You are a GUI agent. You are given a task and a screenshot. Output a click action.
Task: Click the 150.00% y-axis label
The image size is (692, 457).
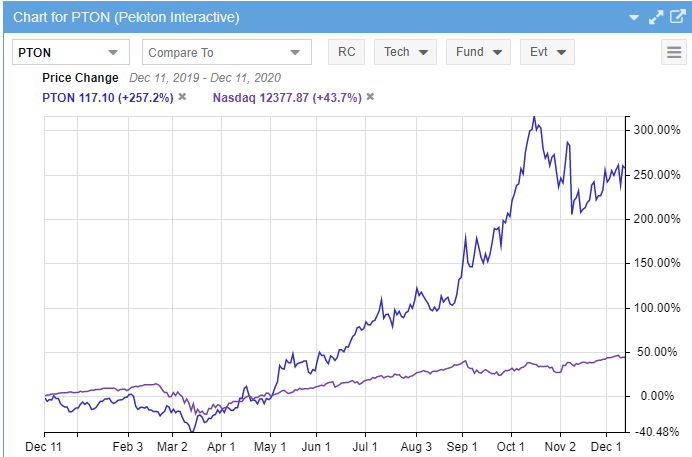[x=657, y=263]
